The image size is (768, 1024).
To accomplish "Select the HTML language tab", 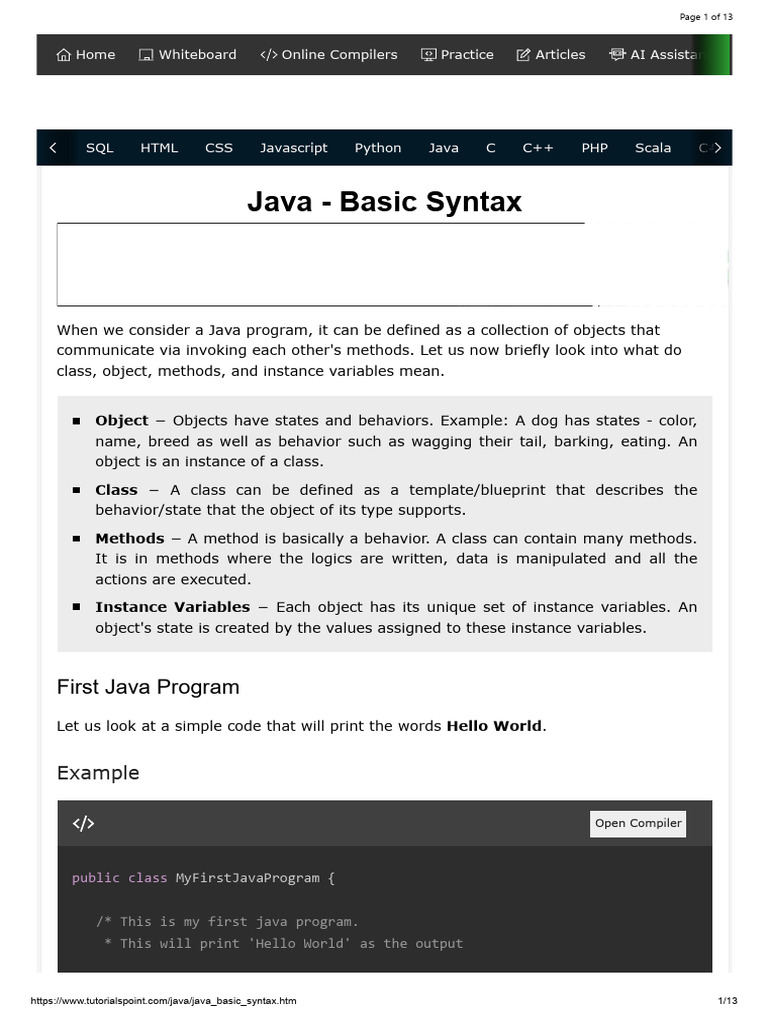I will 159,148.
